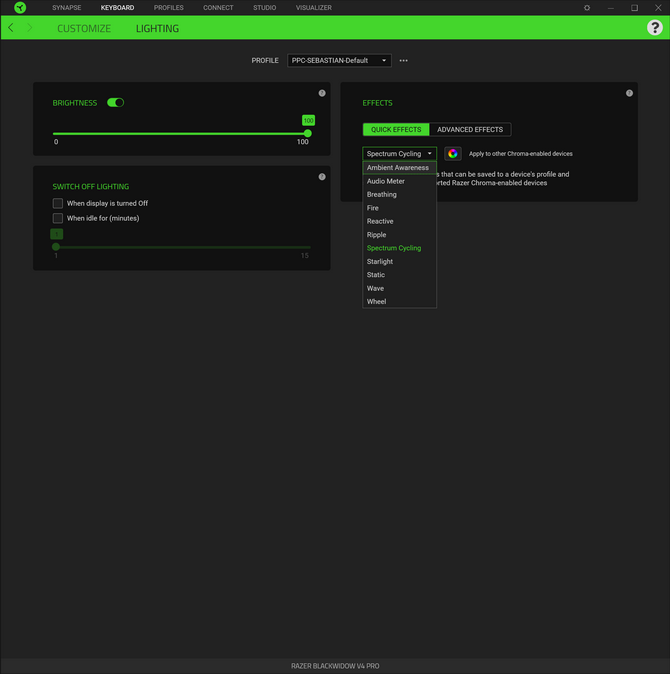The width and height of the screenshot is (670, 674).
Task: Click the idle minutes slider handle
Action: (x=56, y=247)
